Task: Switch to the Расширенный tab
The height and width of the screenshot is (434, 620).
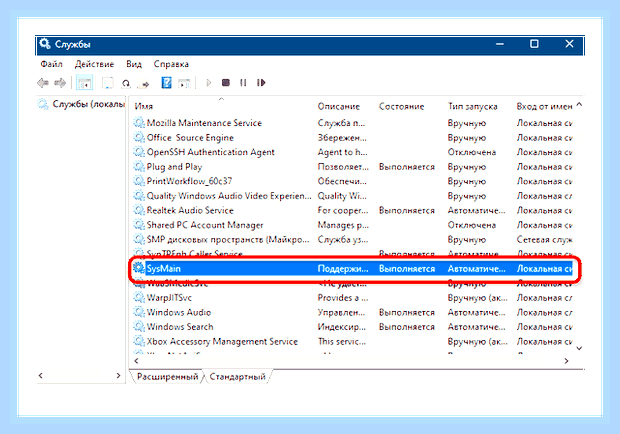Action: tap(167, 377)
